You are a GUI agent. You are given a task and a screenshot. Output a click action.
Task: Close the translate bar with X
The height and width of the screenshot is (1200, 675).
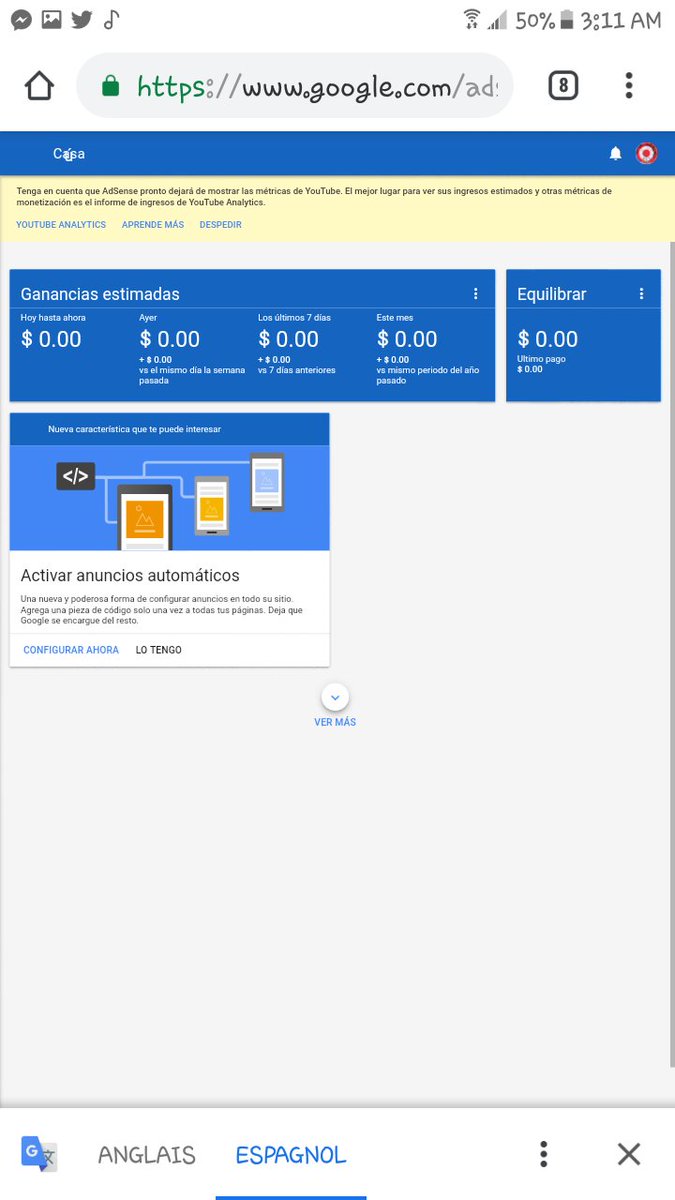pos(629,1154)
